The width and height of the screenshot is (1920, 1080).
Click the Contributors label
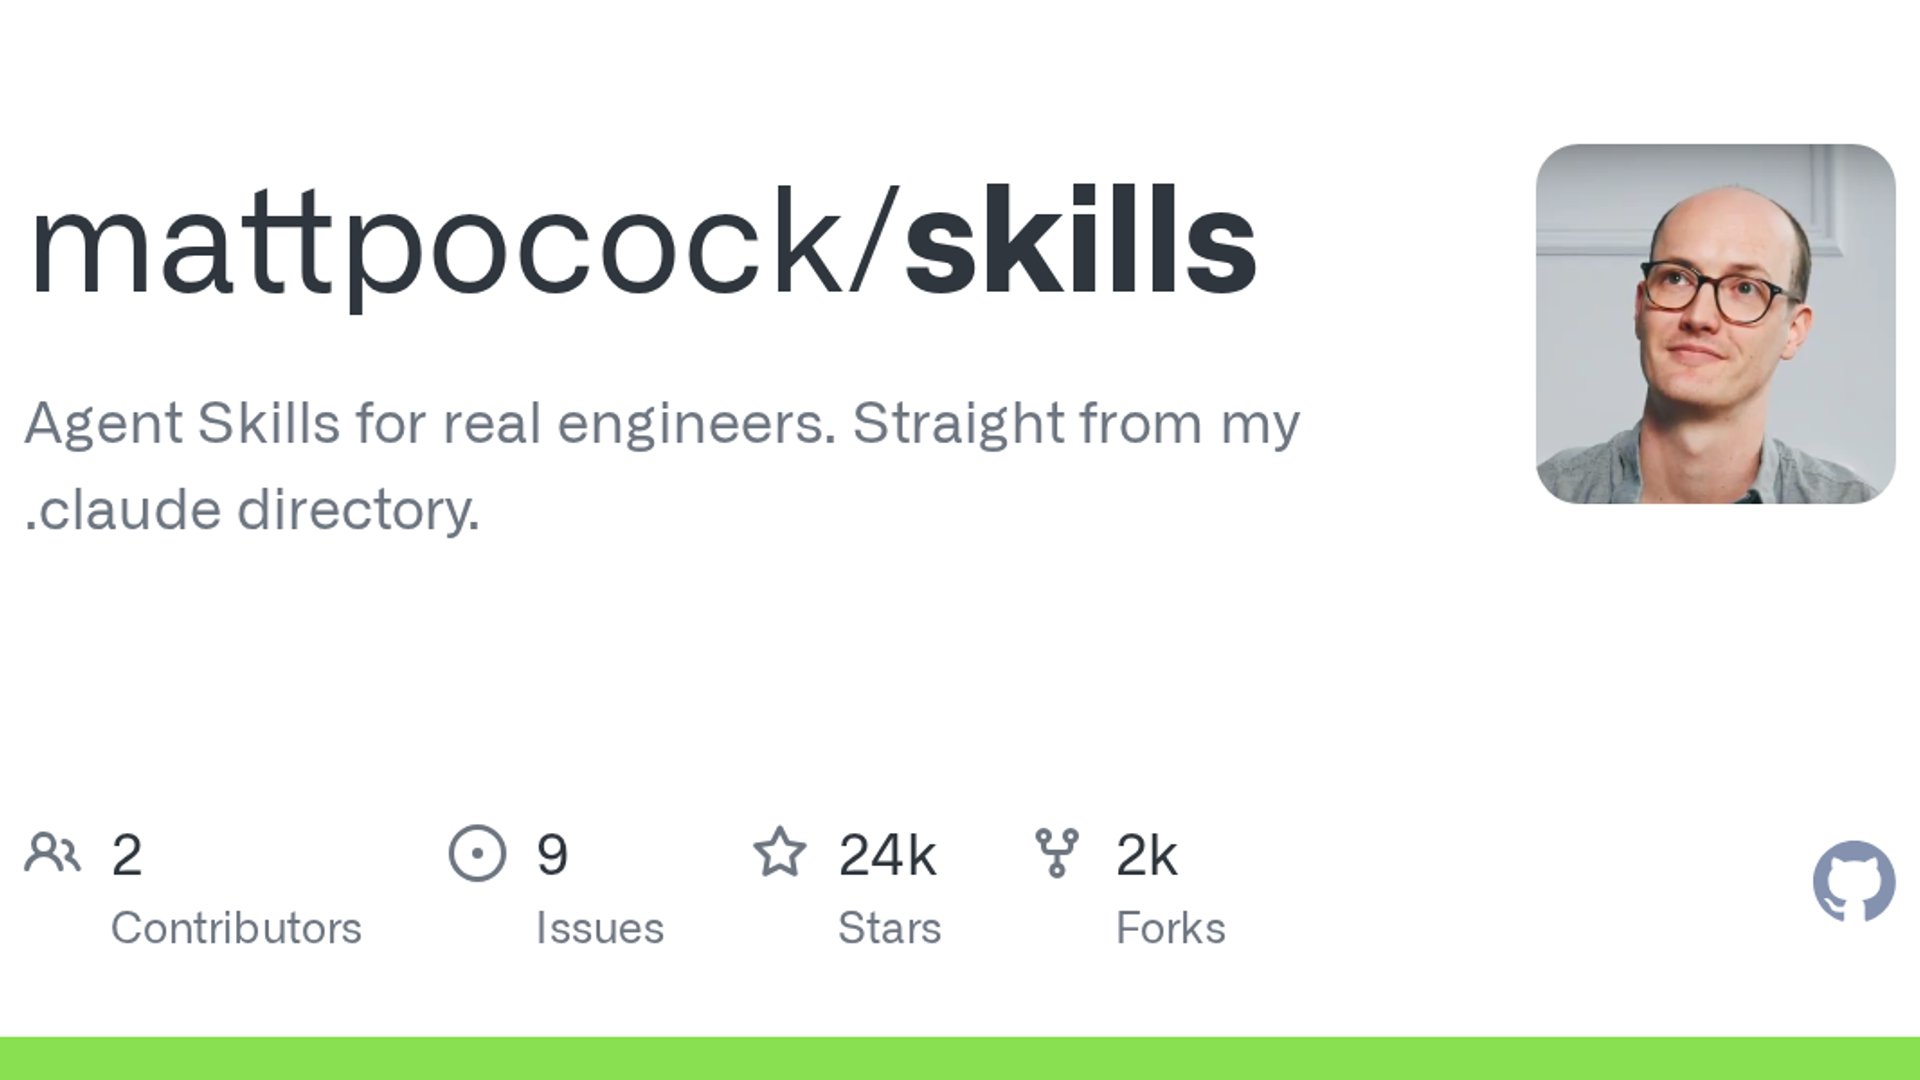236,928
